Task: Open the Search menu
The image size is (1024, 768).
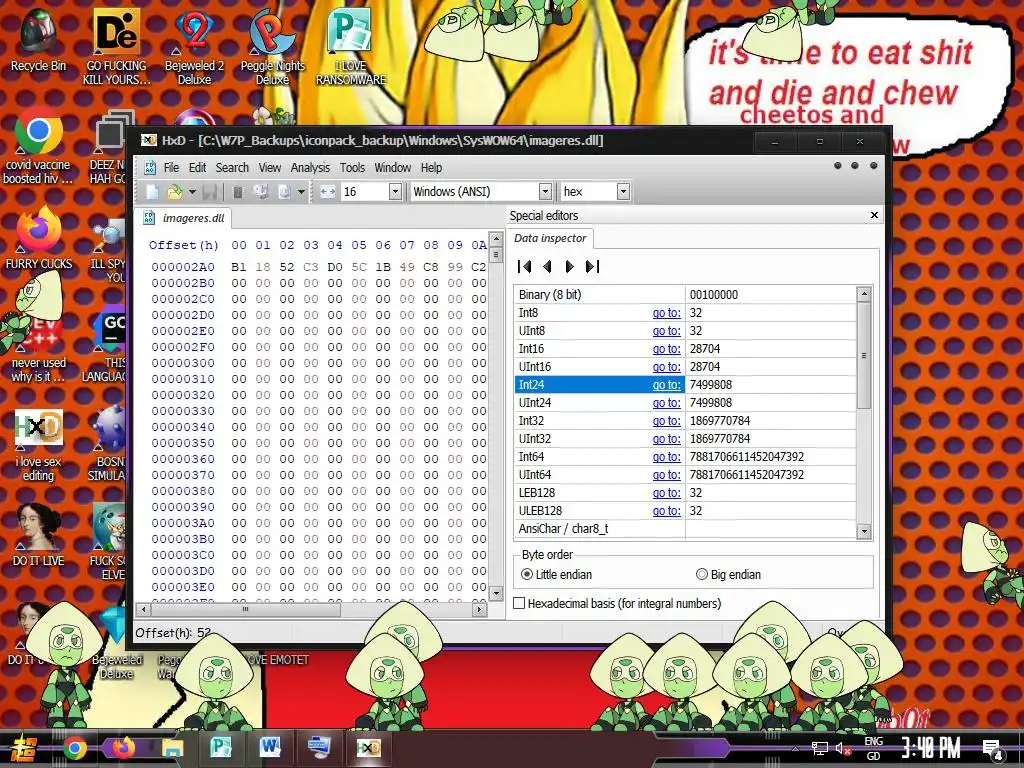Action: (x=232, y=168)
